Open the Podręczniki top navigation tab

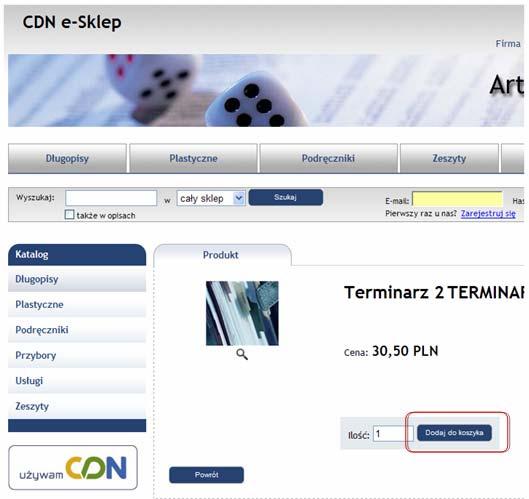(328, 158)
